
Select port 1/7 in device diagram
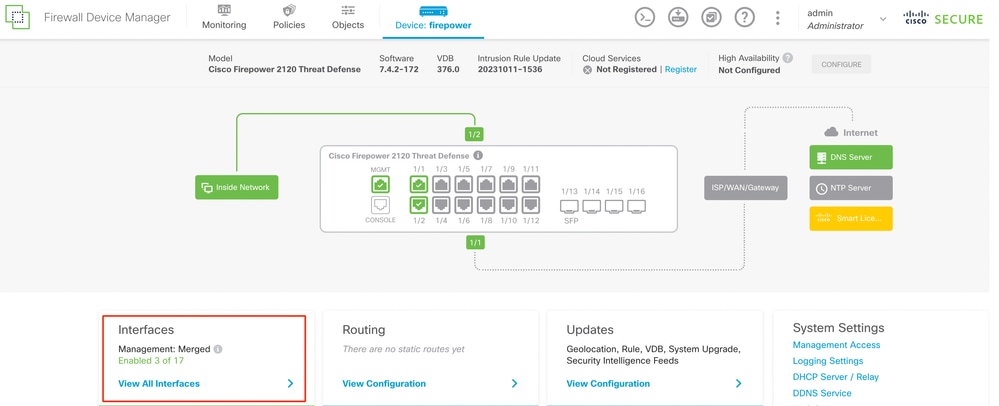click(x=486, y=185)
